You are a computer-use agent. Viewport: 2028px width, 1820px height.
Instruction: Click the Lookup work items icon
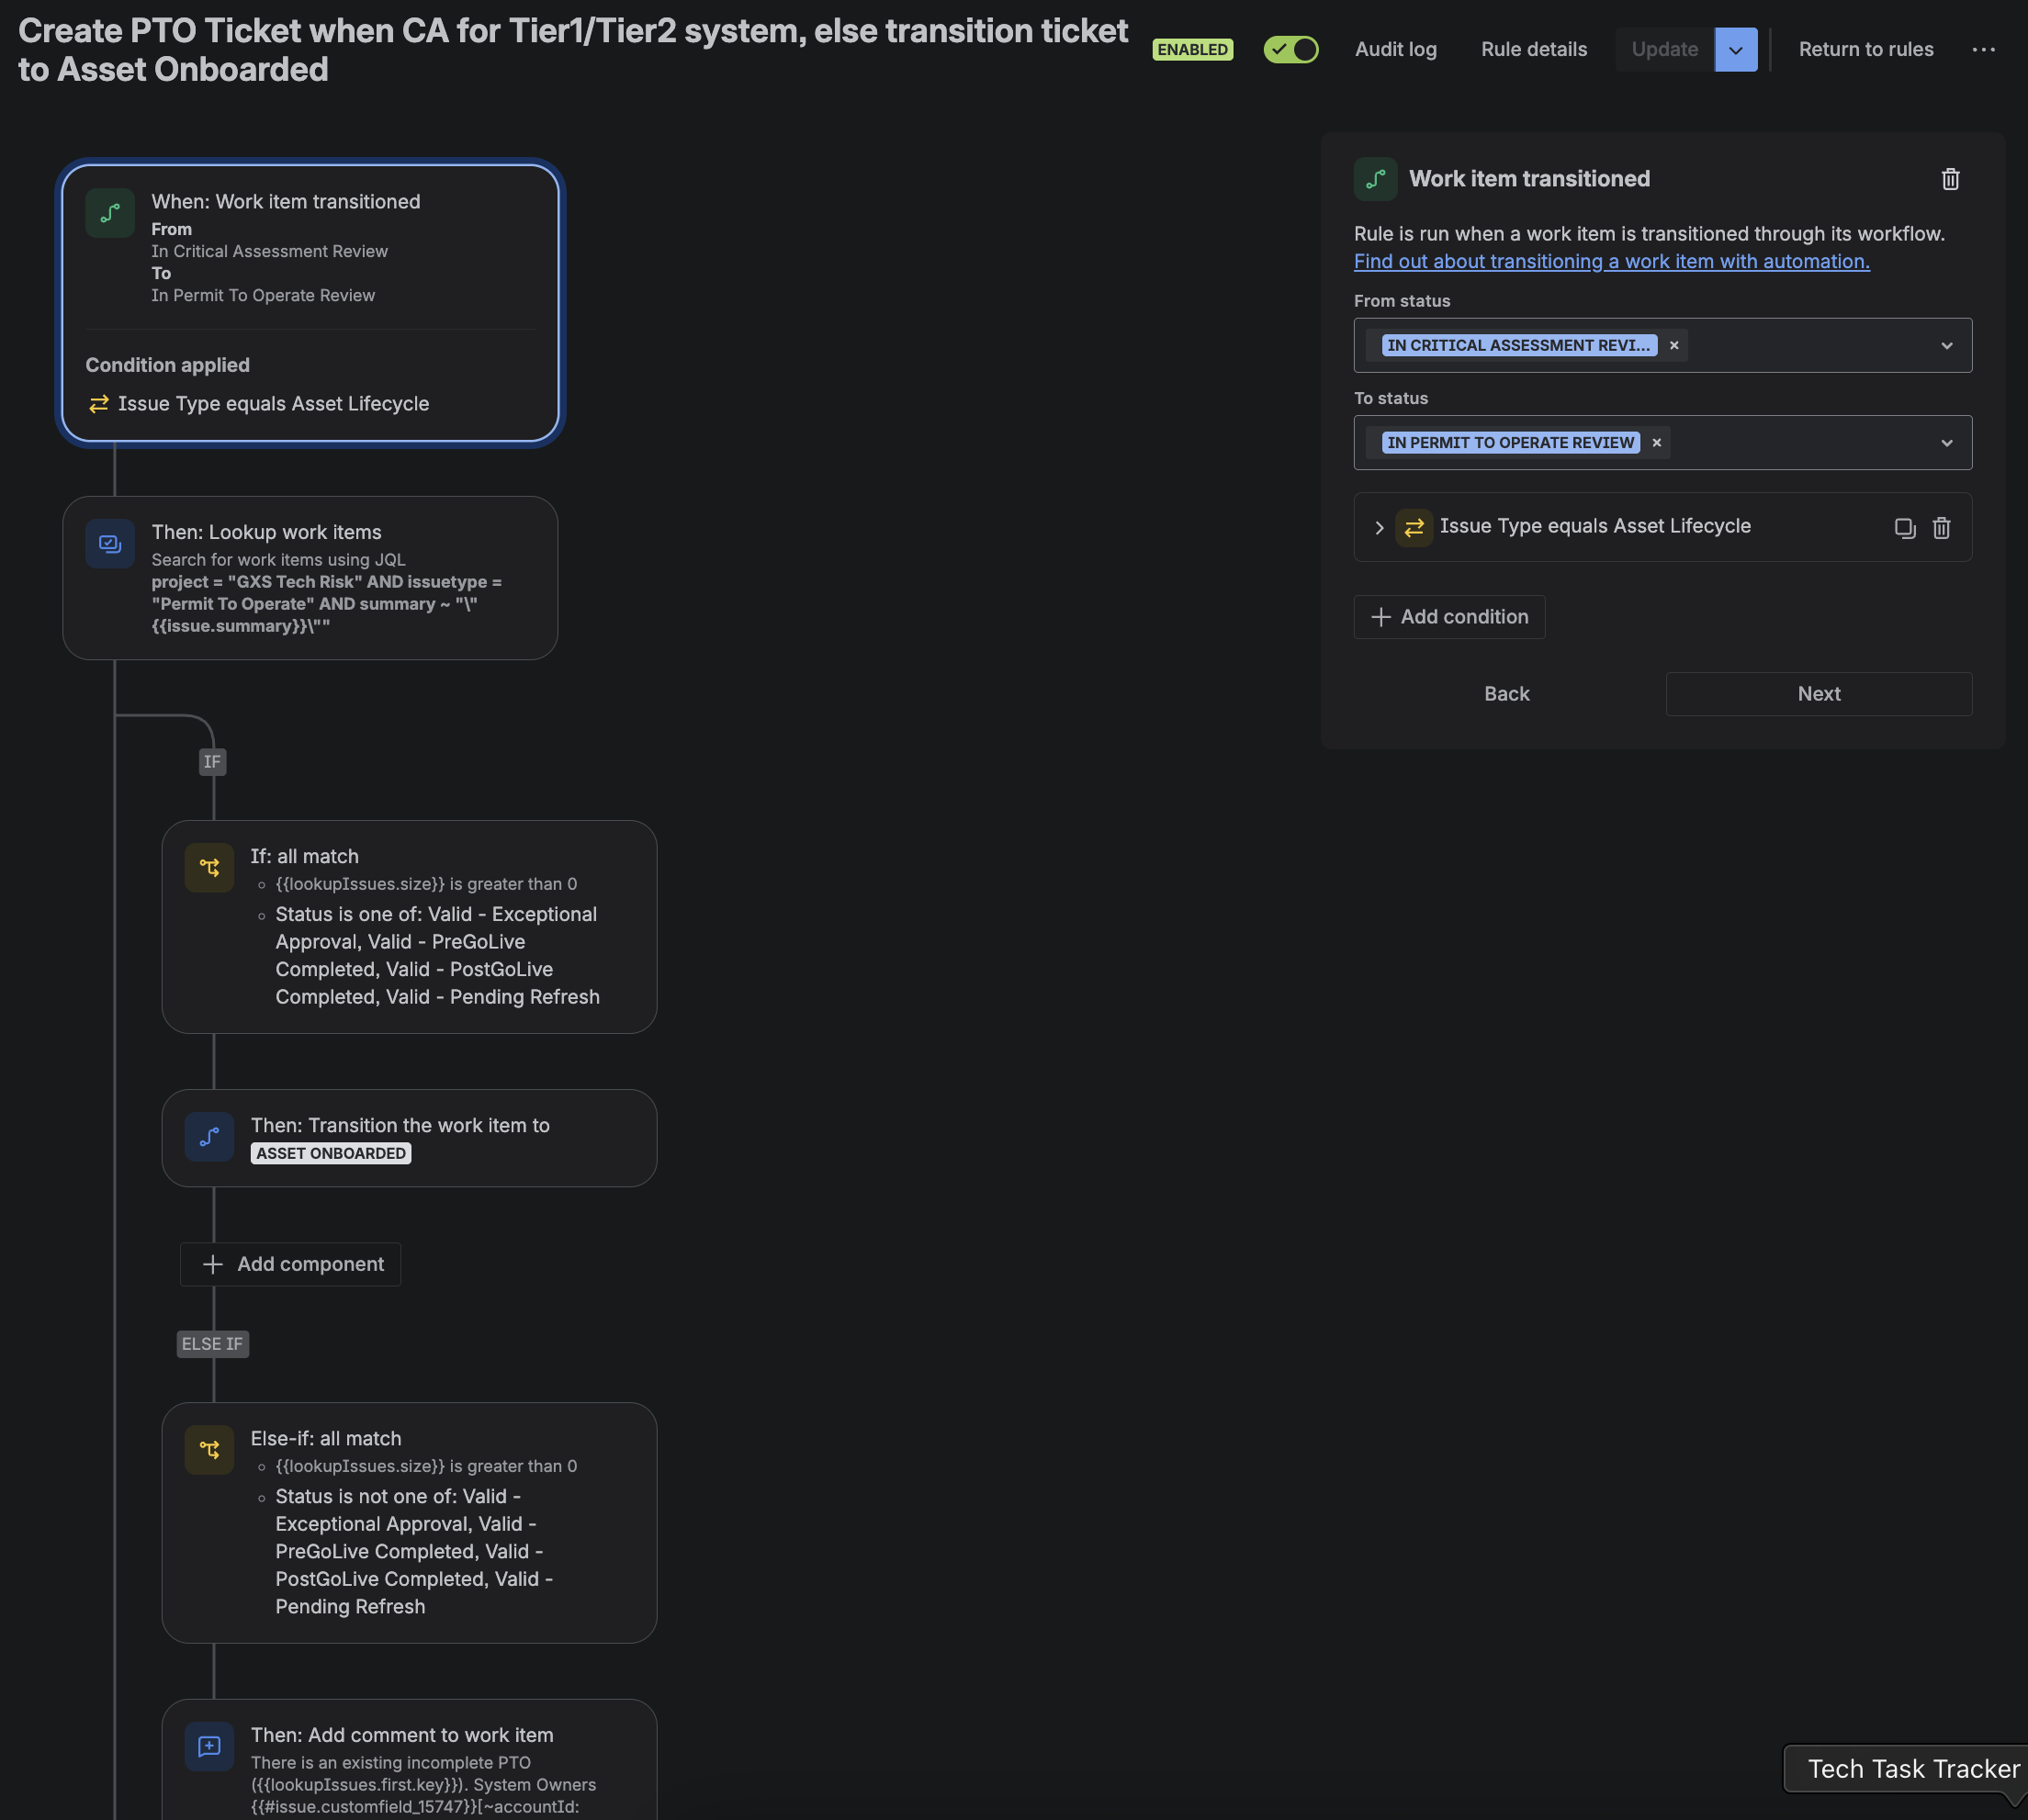[110, 544]
